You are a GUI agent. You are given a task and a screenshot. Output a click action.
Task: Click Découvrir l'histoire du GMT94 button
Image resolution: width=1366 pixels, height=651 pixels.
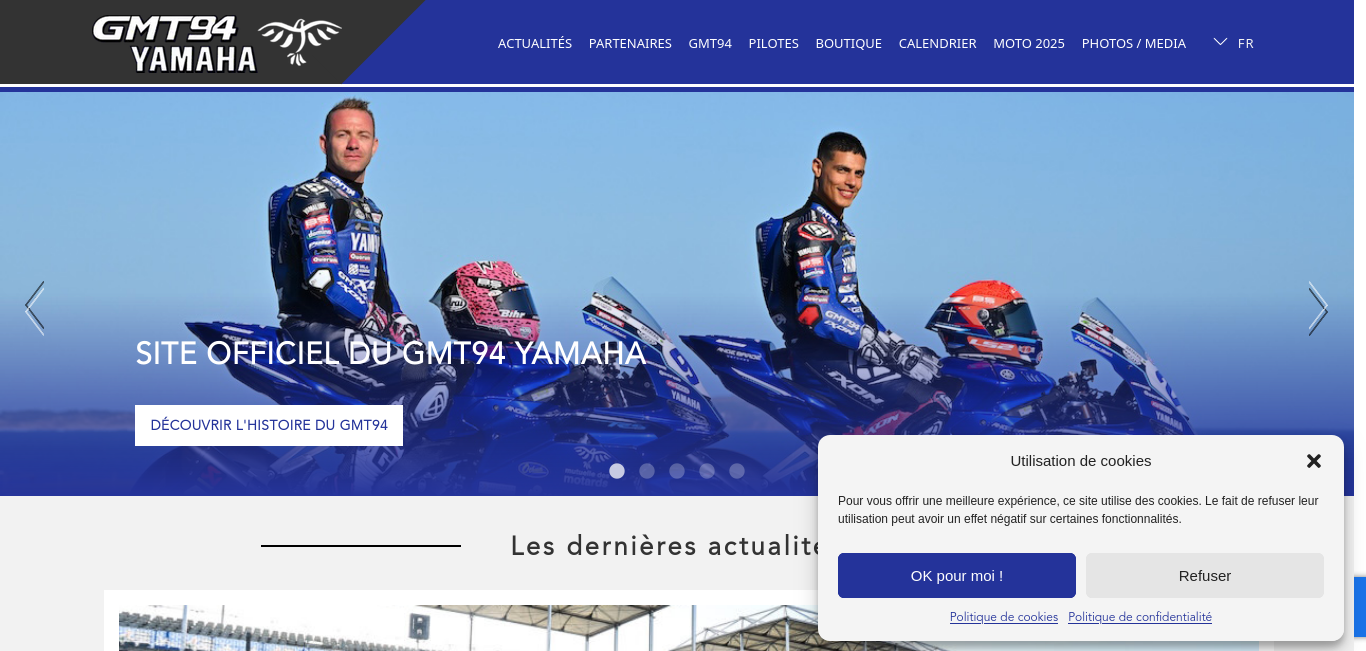(269, 425)
